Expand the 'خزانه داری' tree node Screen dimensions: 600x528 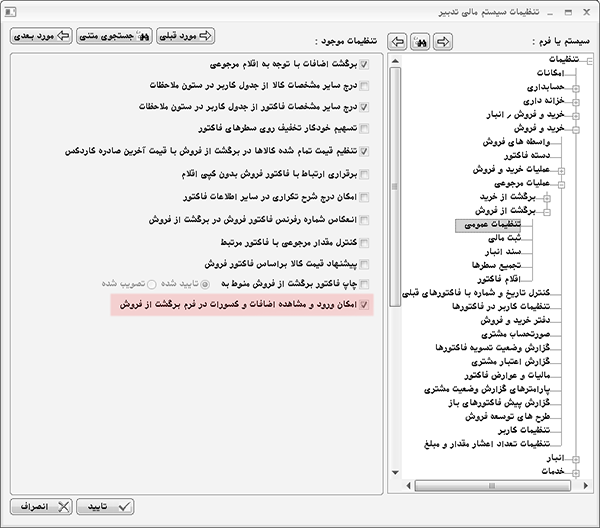(x=576, y=101)
